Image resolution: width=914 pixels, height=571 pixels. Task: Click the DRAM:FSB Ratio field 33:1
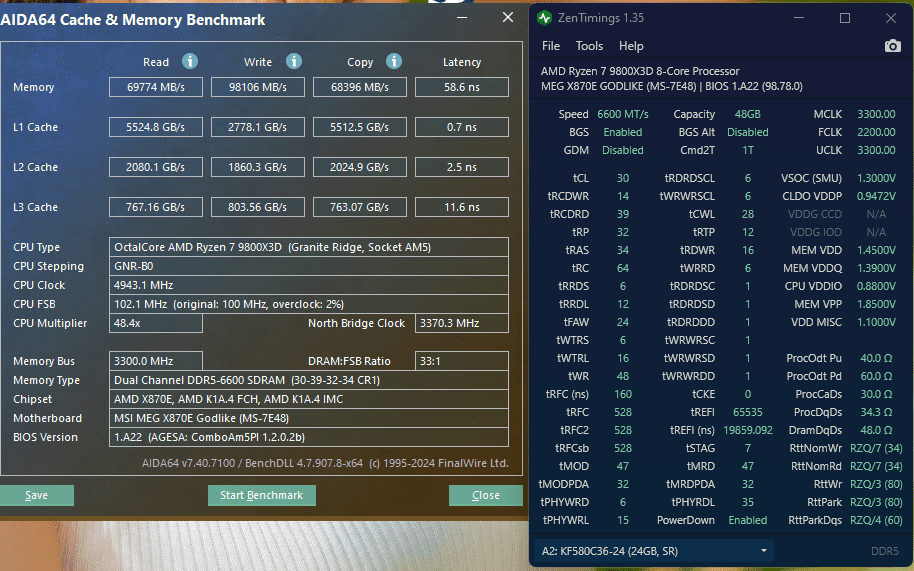[x=462, y=361]
